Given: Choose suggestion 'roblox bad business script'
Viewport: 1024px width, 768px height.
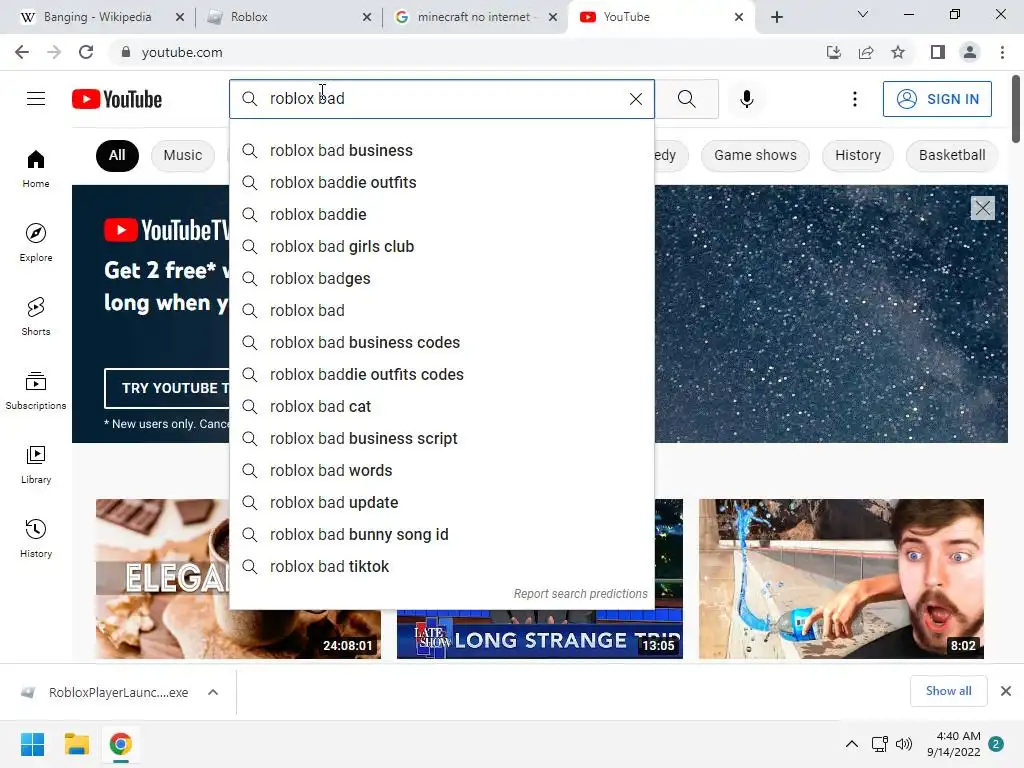Looking at the screenshot, I should [x=441, y=438].
